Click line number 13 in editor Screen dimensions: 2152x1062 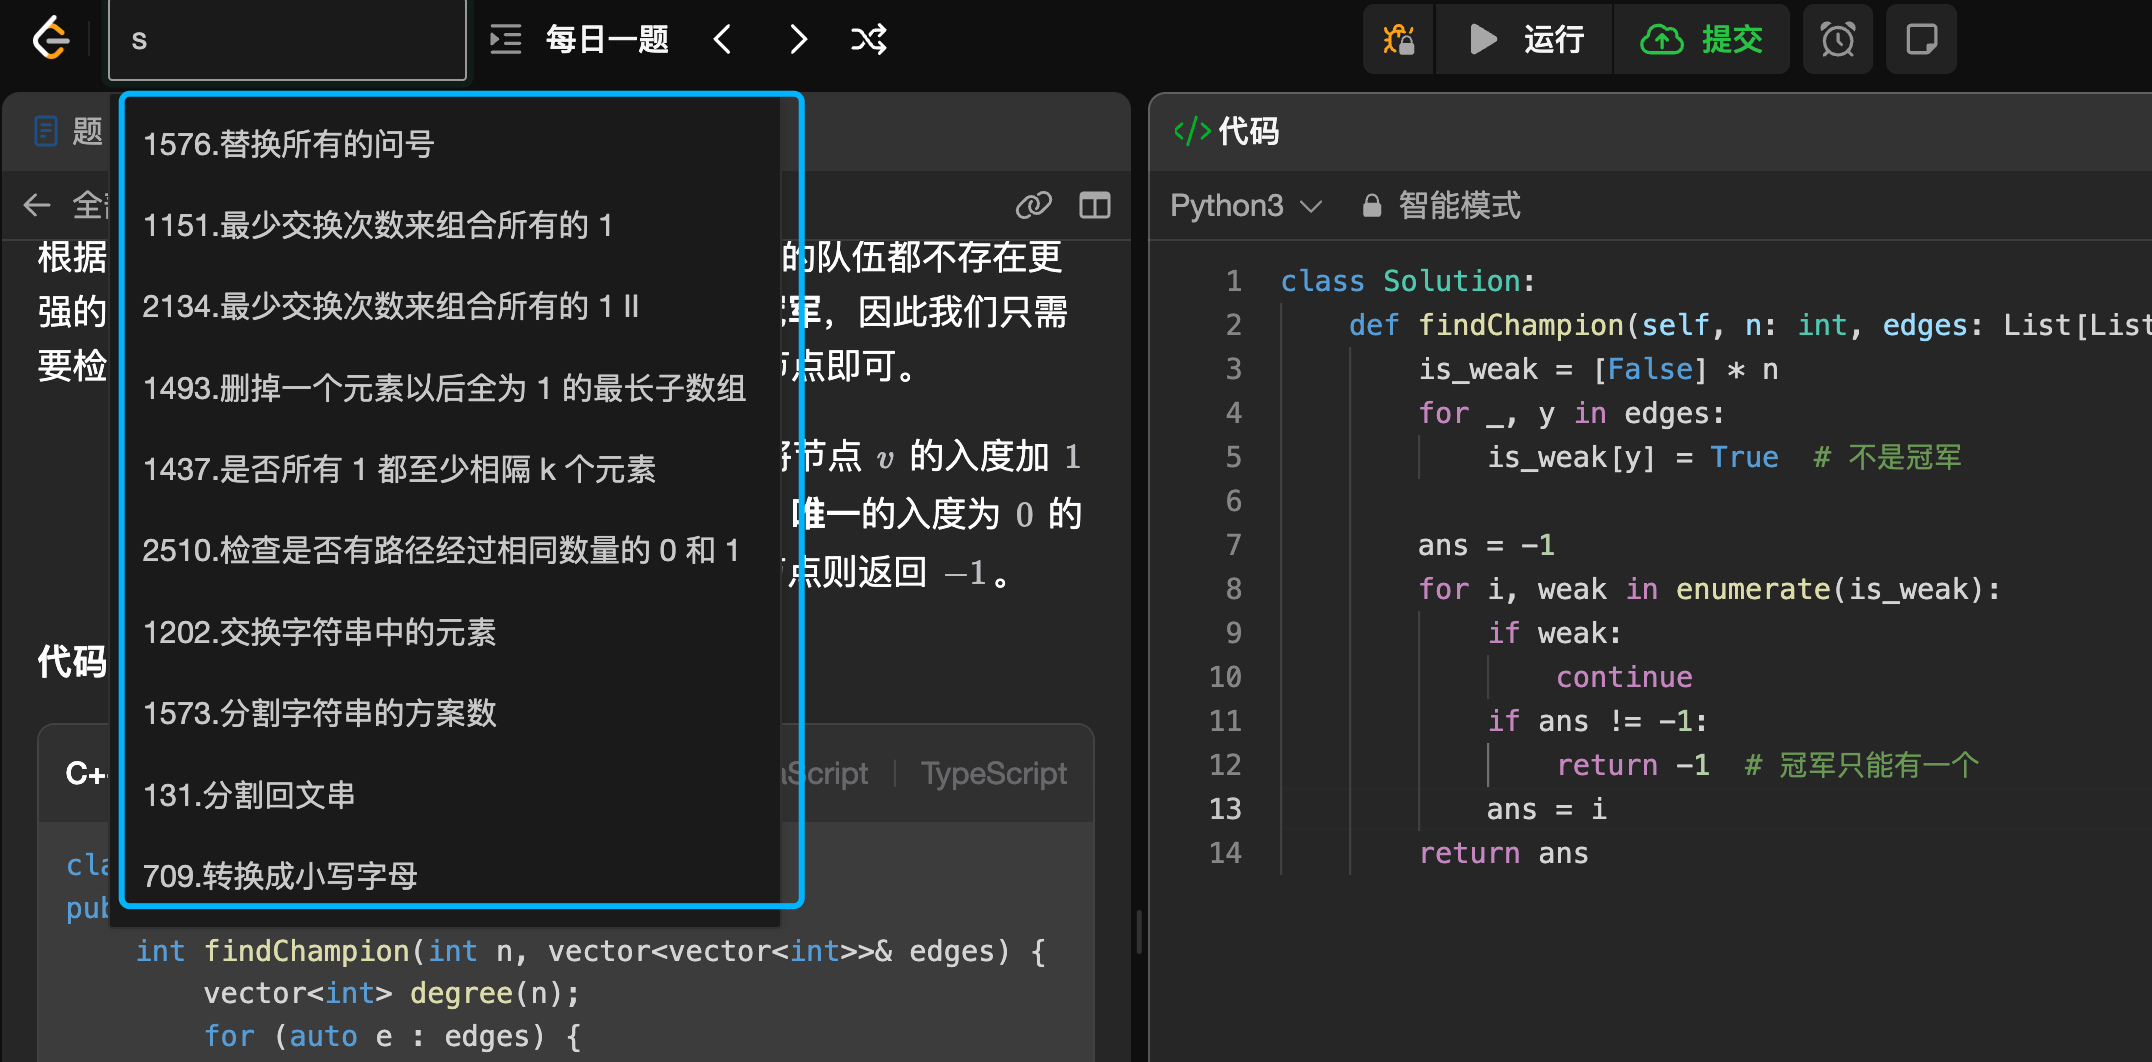[1225, 809]
